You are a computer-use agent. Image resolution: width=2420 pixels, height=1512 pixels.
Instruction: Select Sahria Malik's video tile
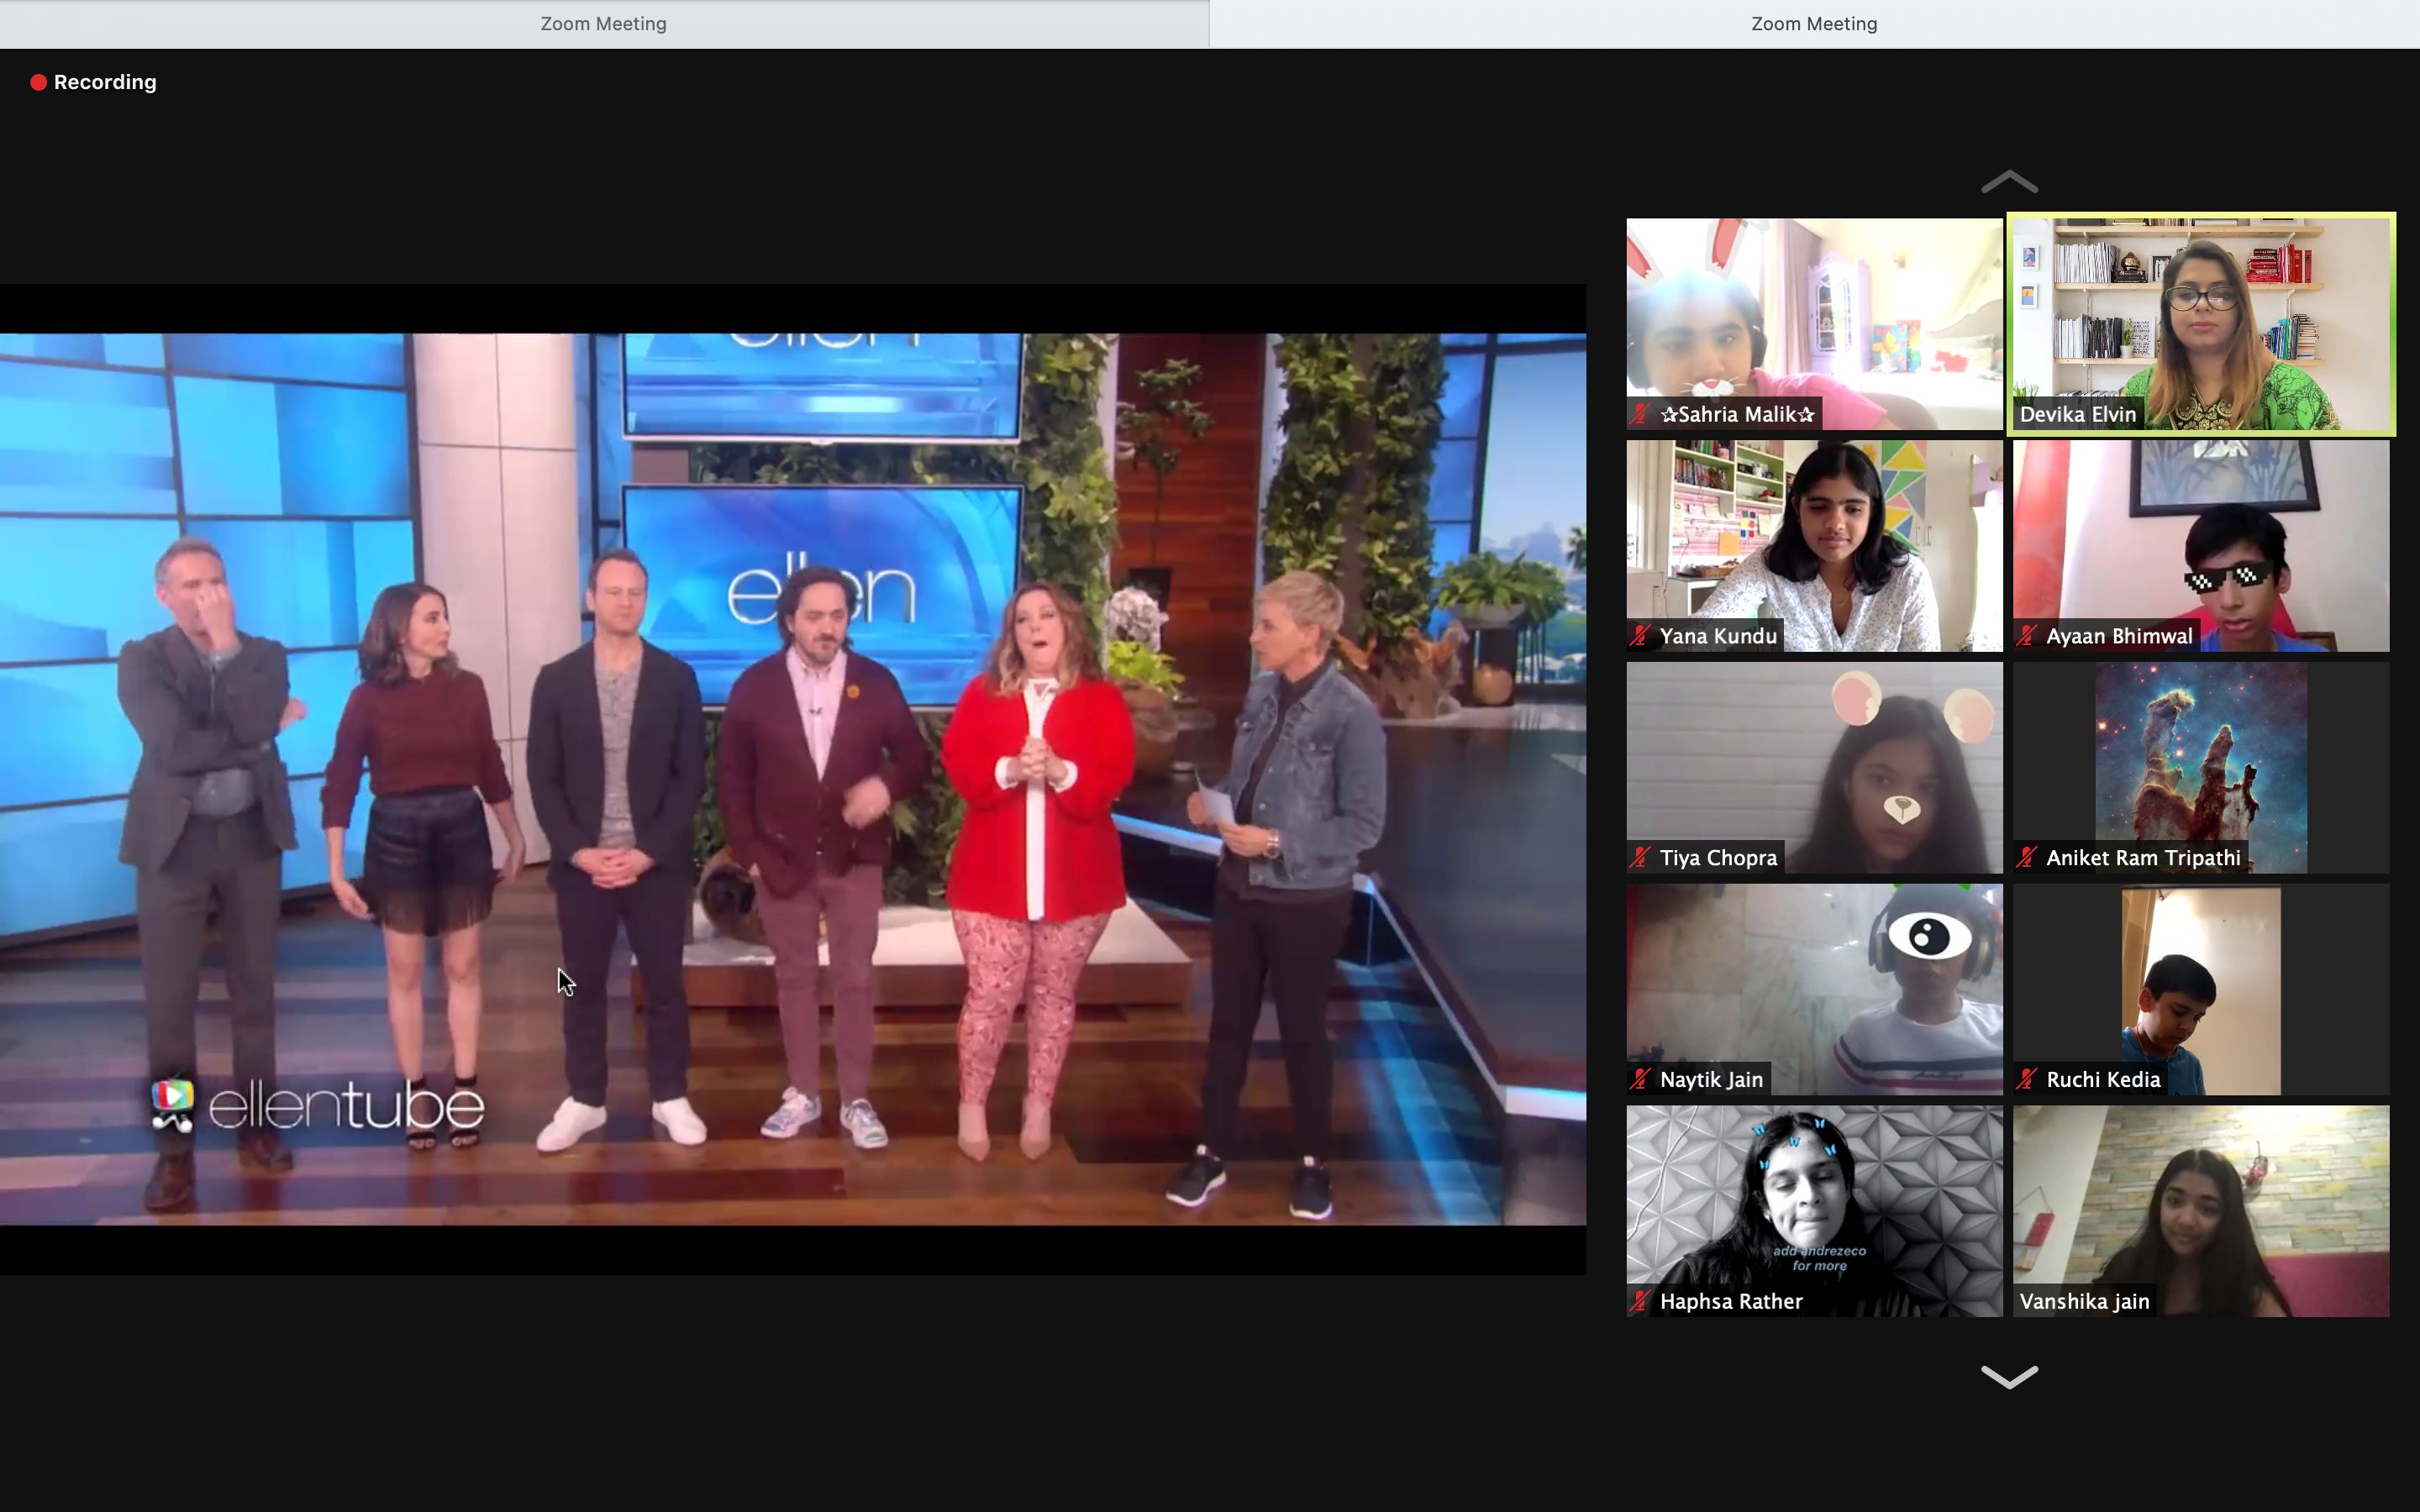tap(1814, 324)
